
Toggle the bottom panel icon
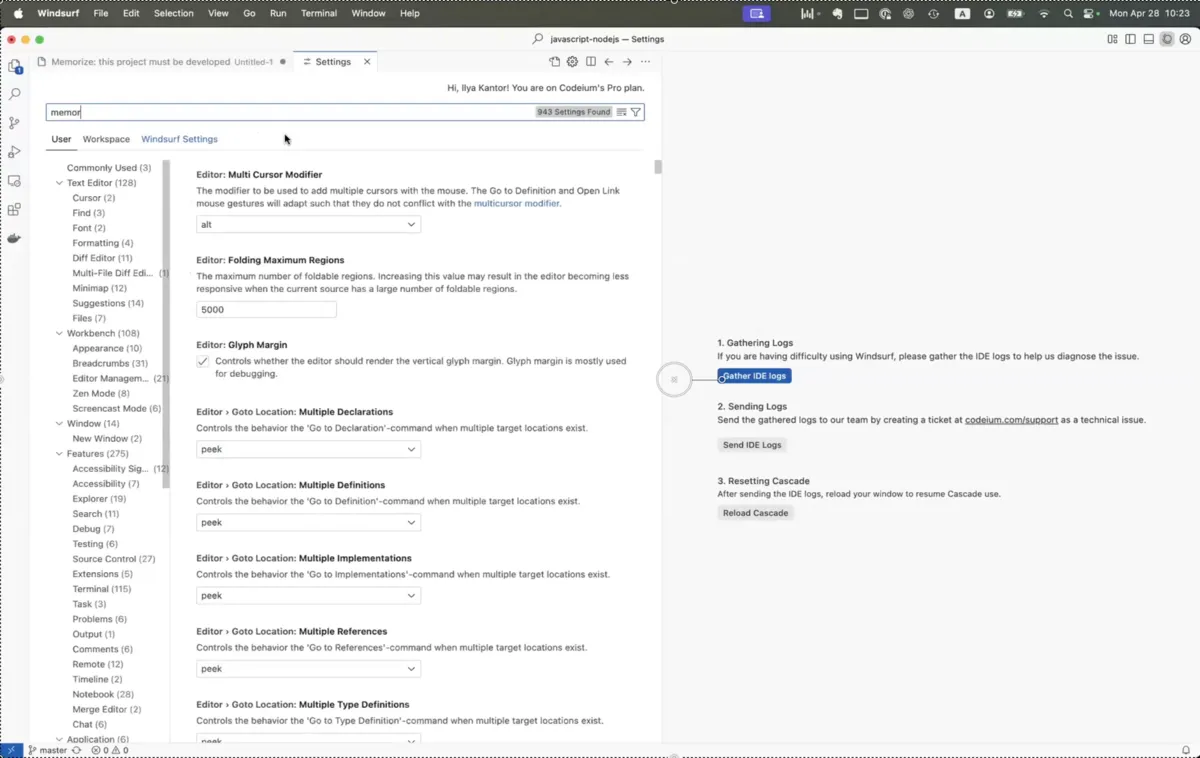(x=1148, y=39)
